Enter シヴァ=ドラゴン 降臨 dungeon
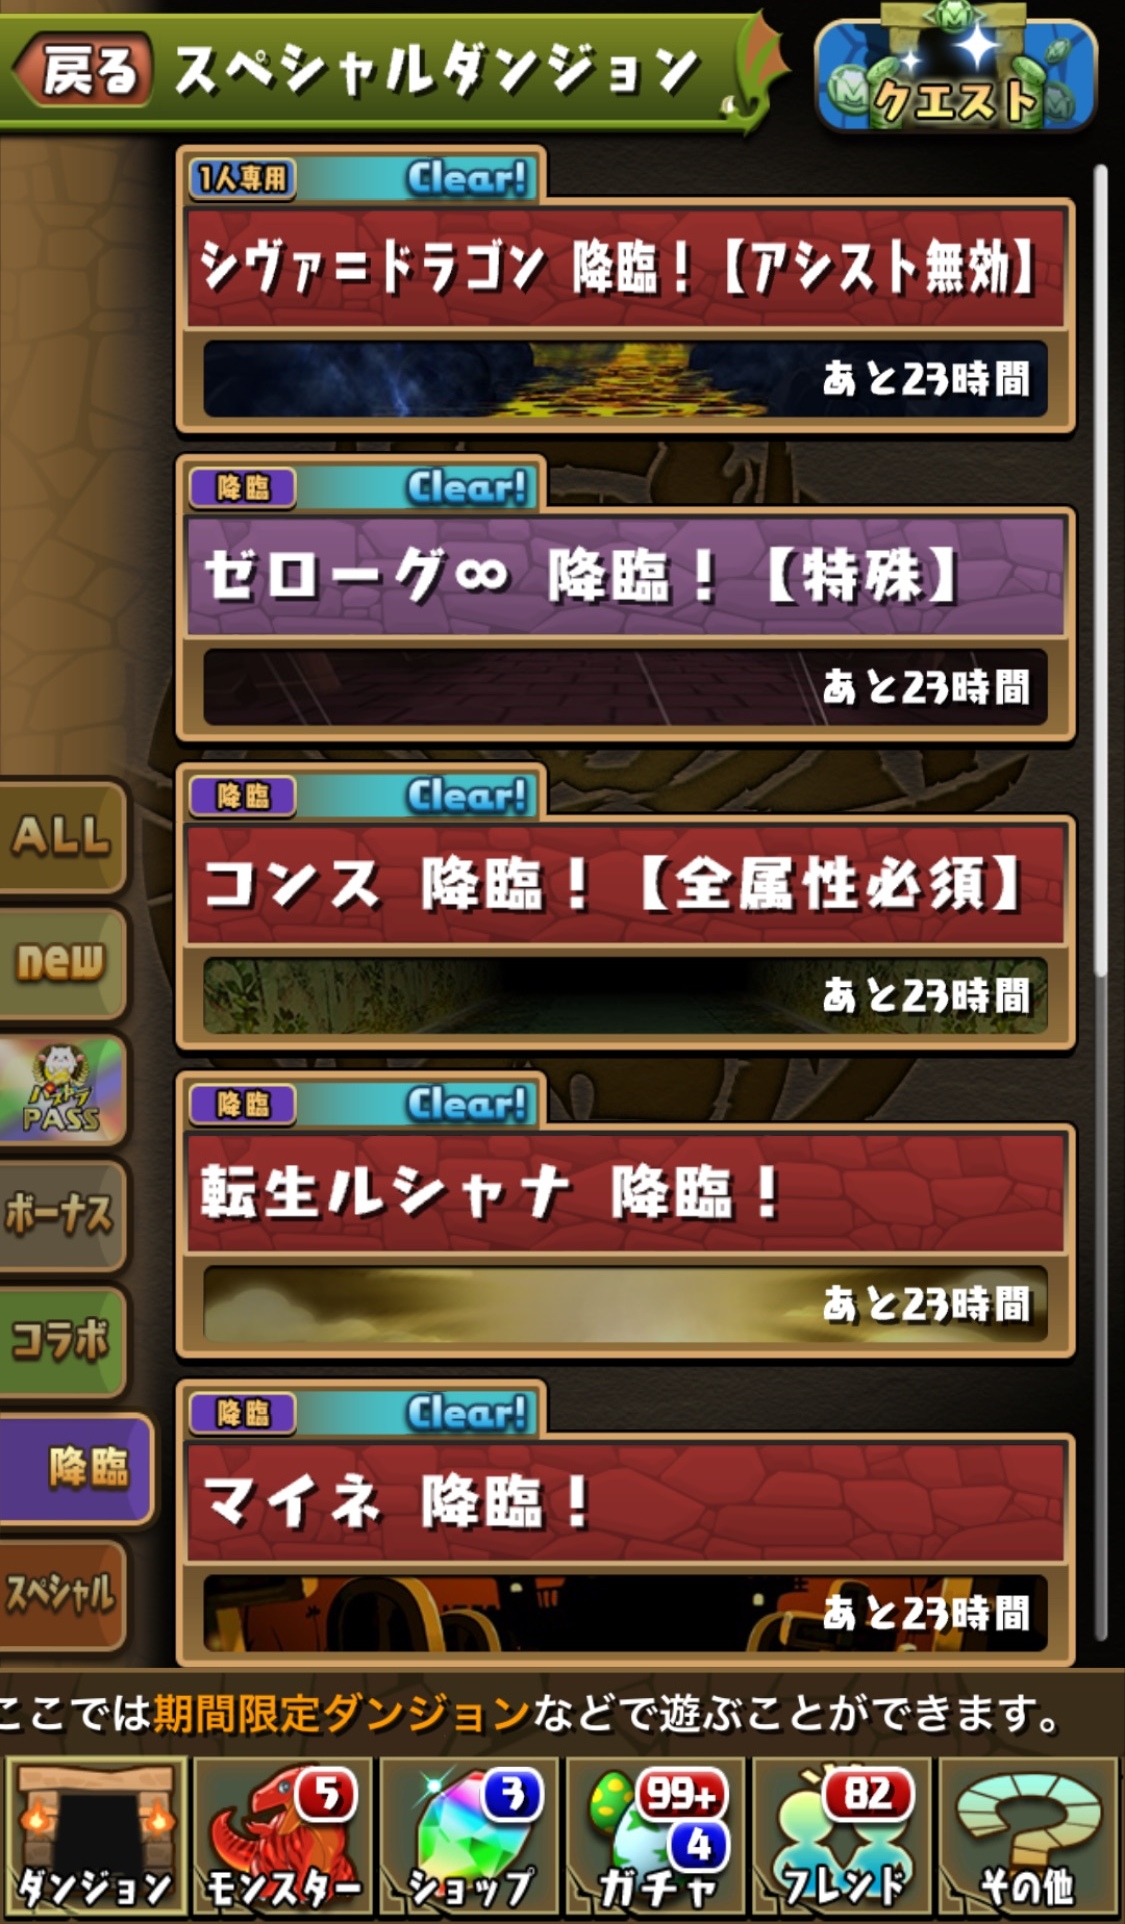The width and height of the screenshot is (1125, 1924). pos(625,290)
